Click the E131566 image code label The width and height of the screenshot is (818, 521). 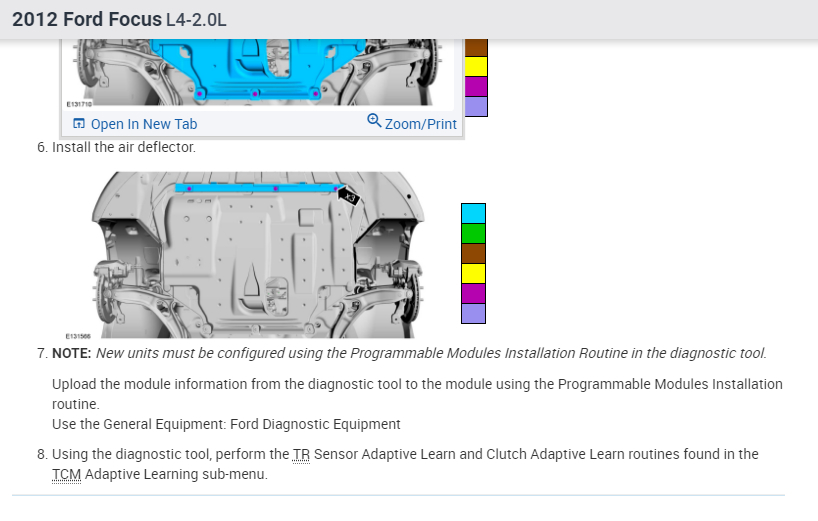click(78, 336)
